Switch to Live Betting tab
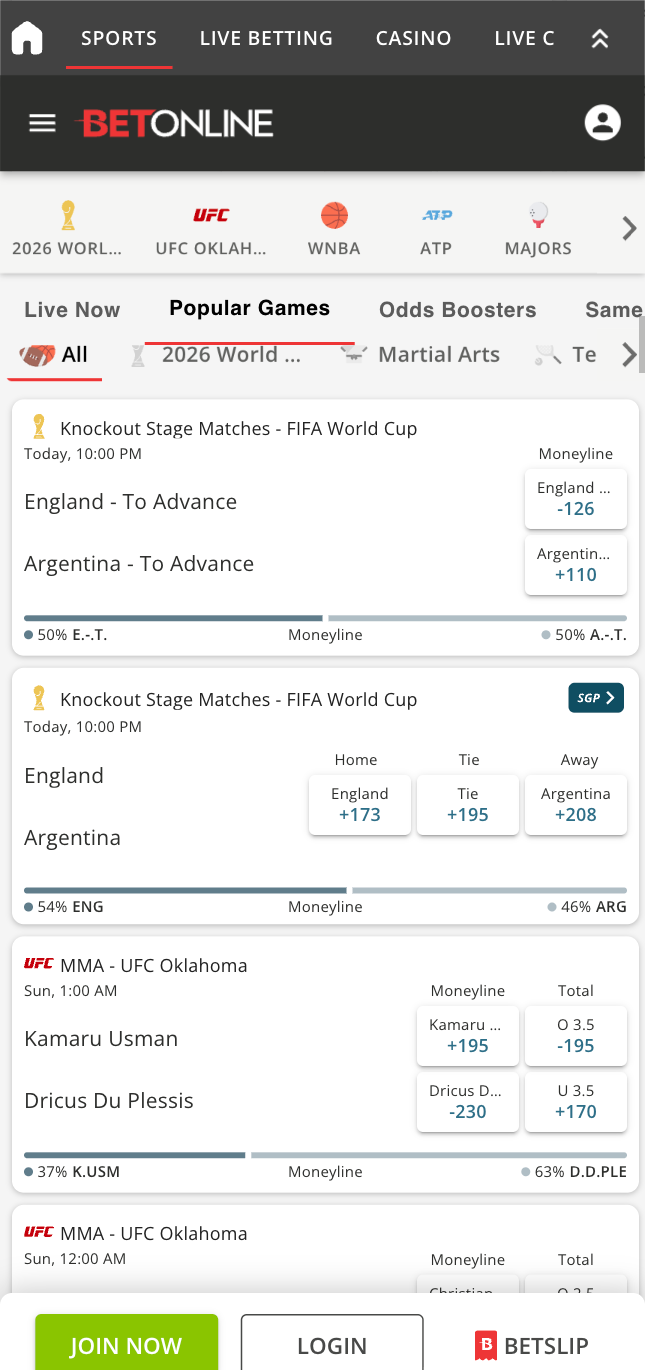This screenshot has width=646, height=1370. tap(266, 38)
